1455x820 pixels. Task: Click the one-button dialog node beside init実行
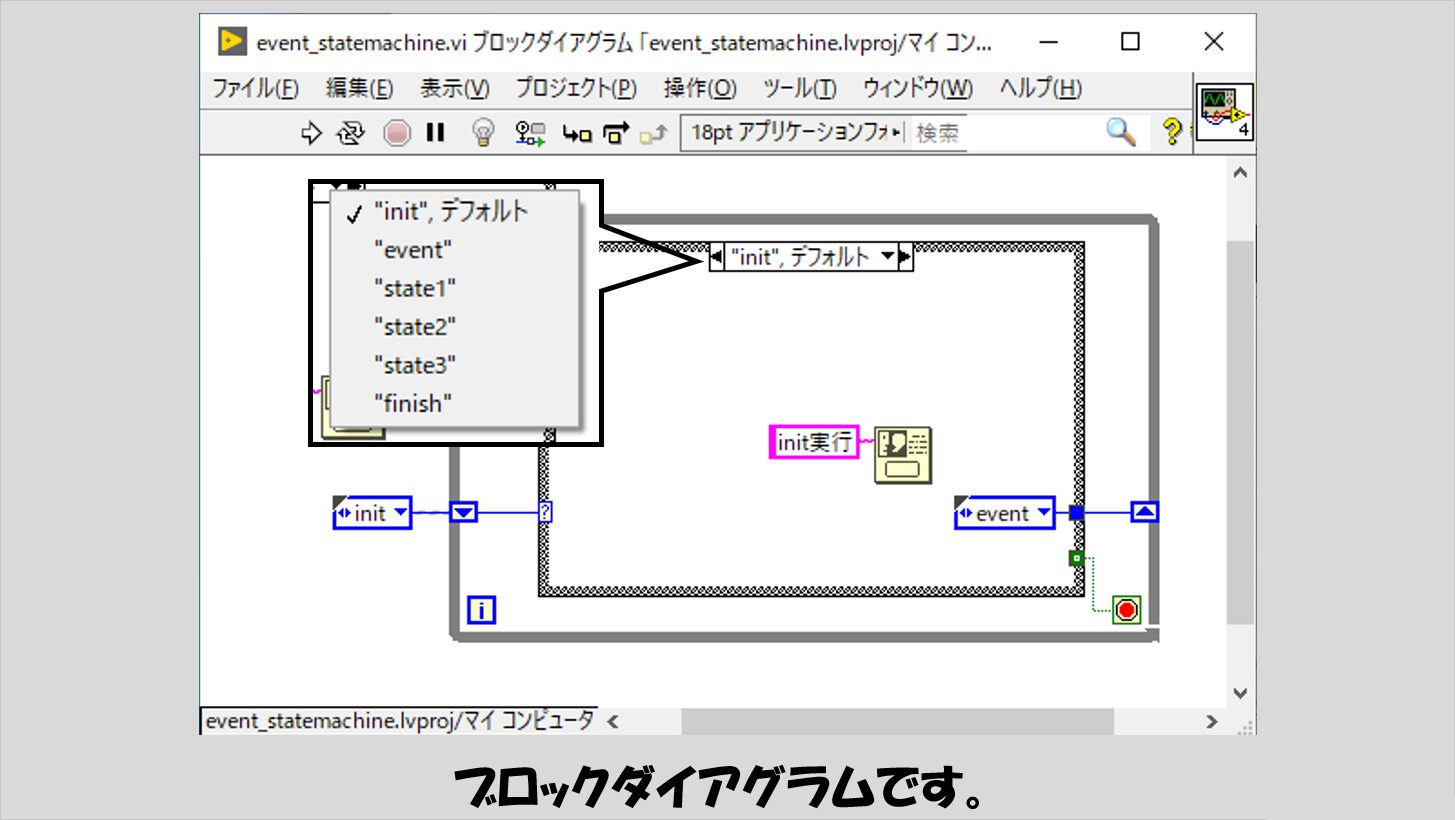click(x=902, y=455)
